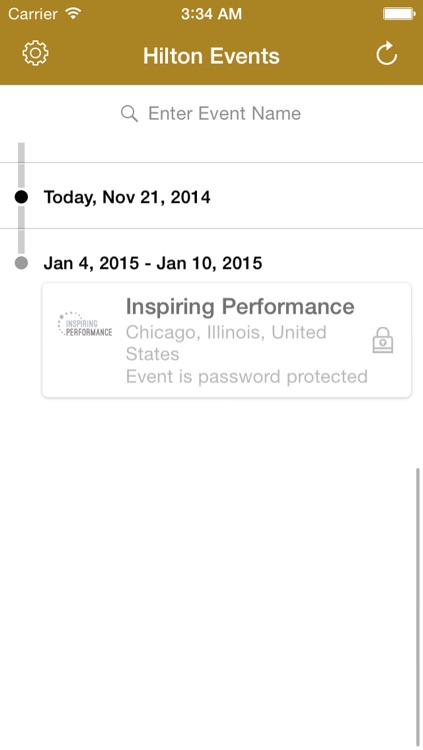
Task: Tap Today, Nov 21, 2014 header
Action: pyautogui.click(x=127, y=197)
